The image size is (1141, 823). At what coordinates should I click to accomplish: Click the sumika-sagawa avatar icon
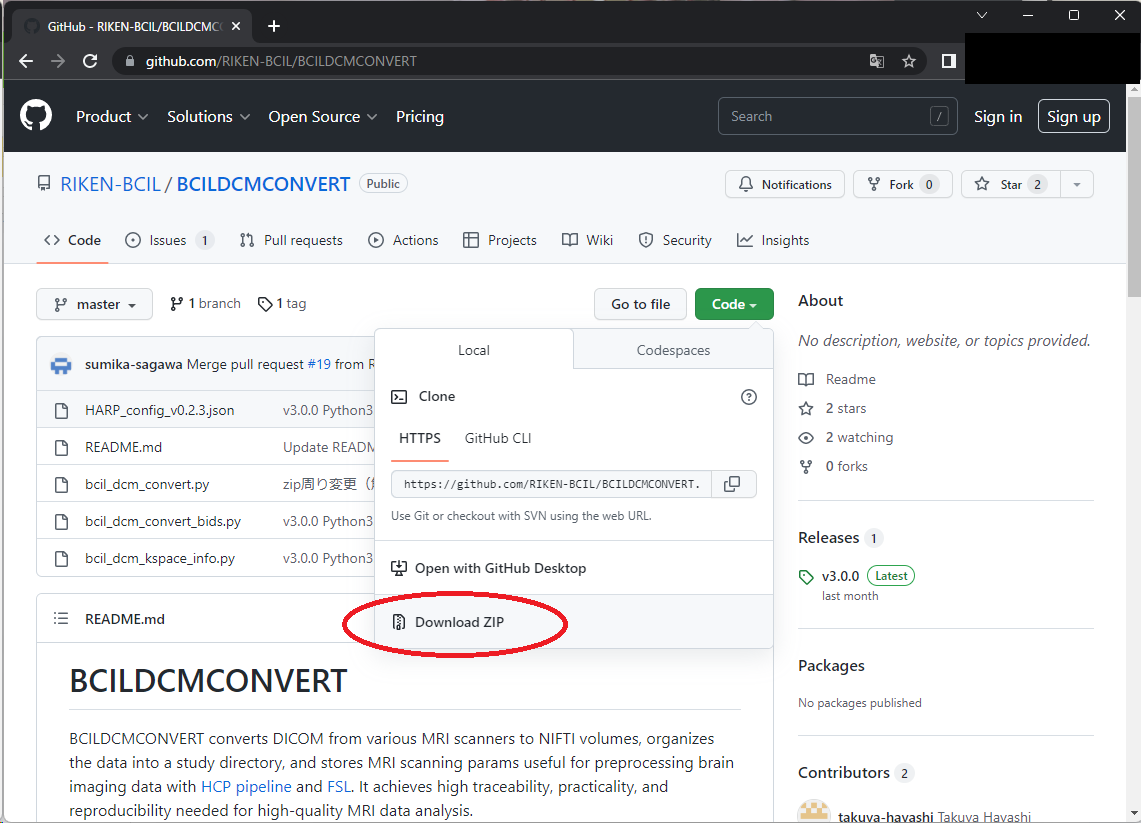click(x=61, y=364)
